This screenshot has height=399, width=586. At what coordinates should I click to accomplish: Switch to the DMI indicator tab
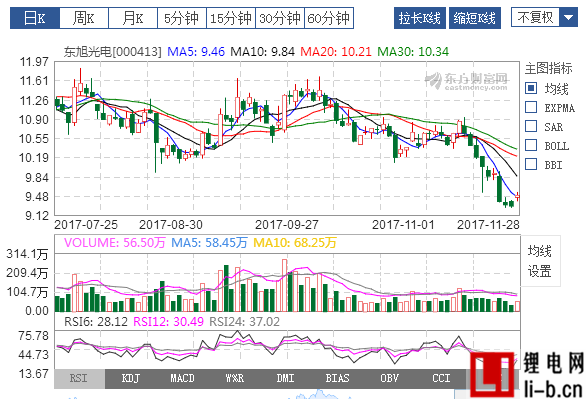[x=286, y=378]
